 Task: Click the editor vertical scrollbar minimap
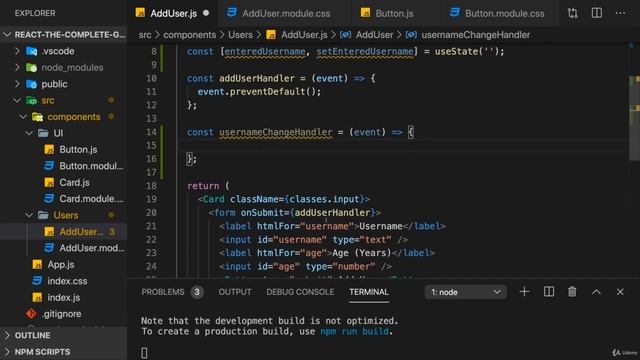[x=634, y=118]
